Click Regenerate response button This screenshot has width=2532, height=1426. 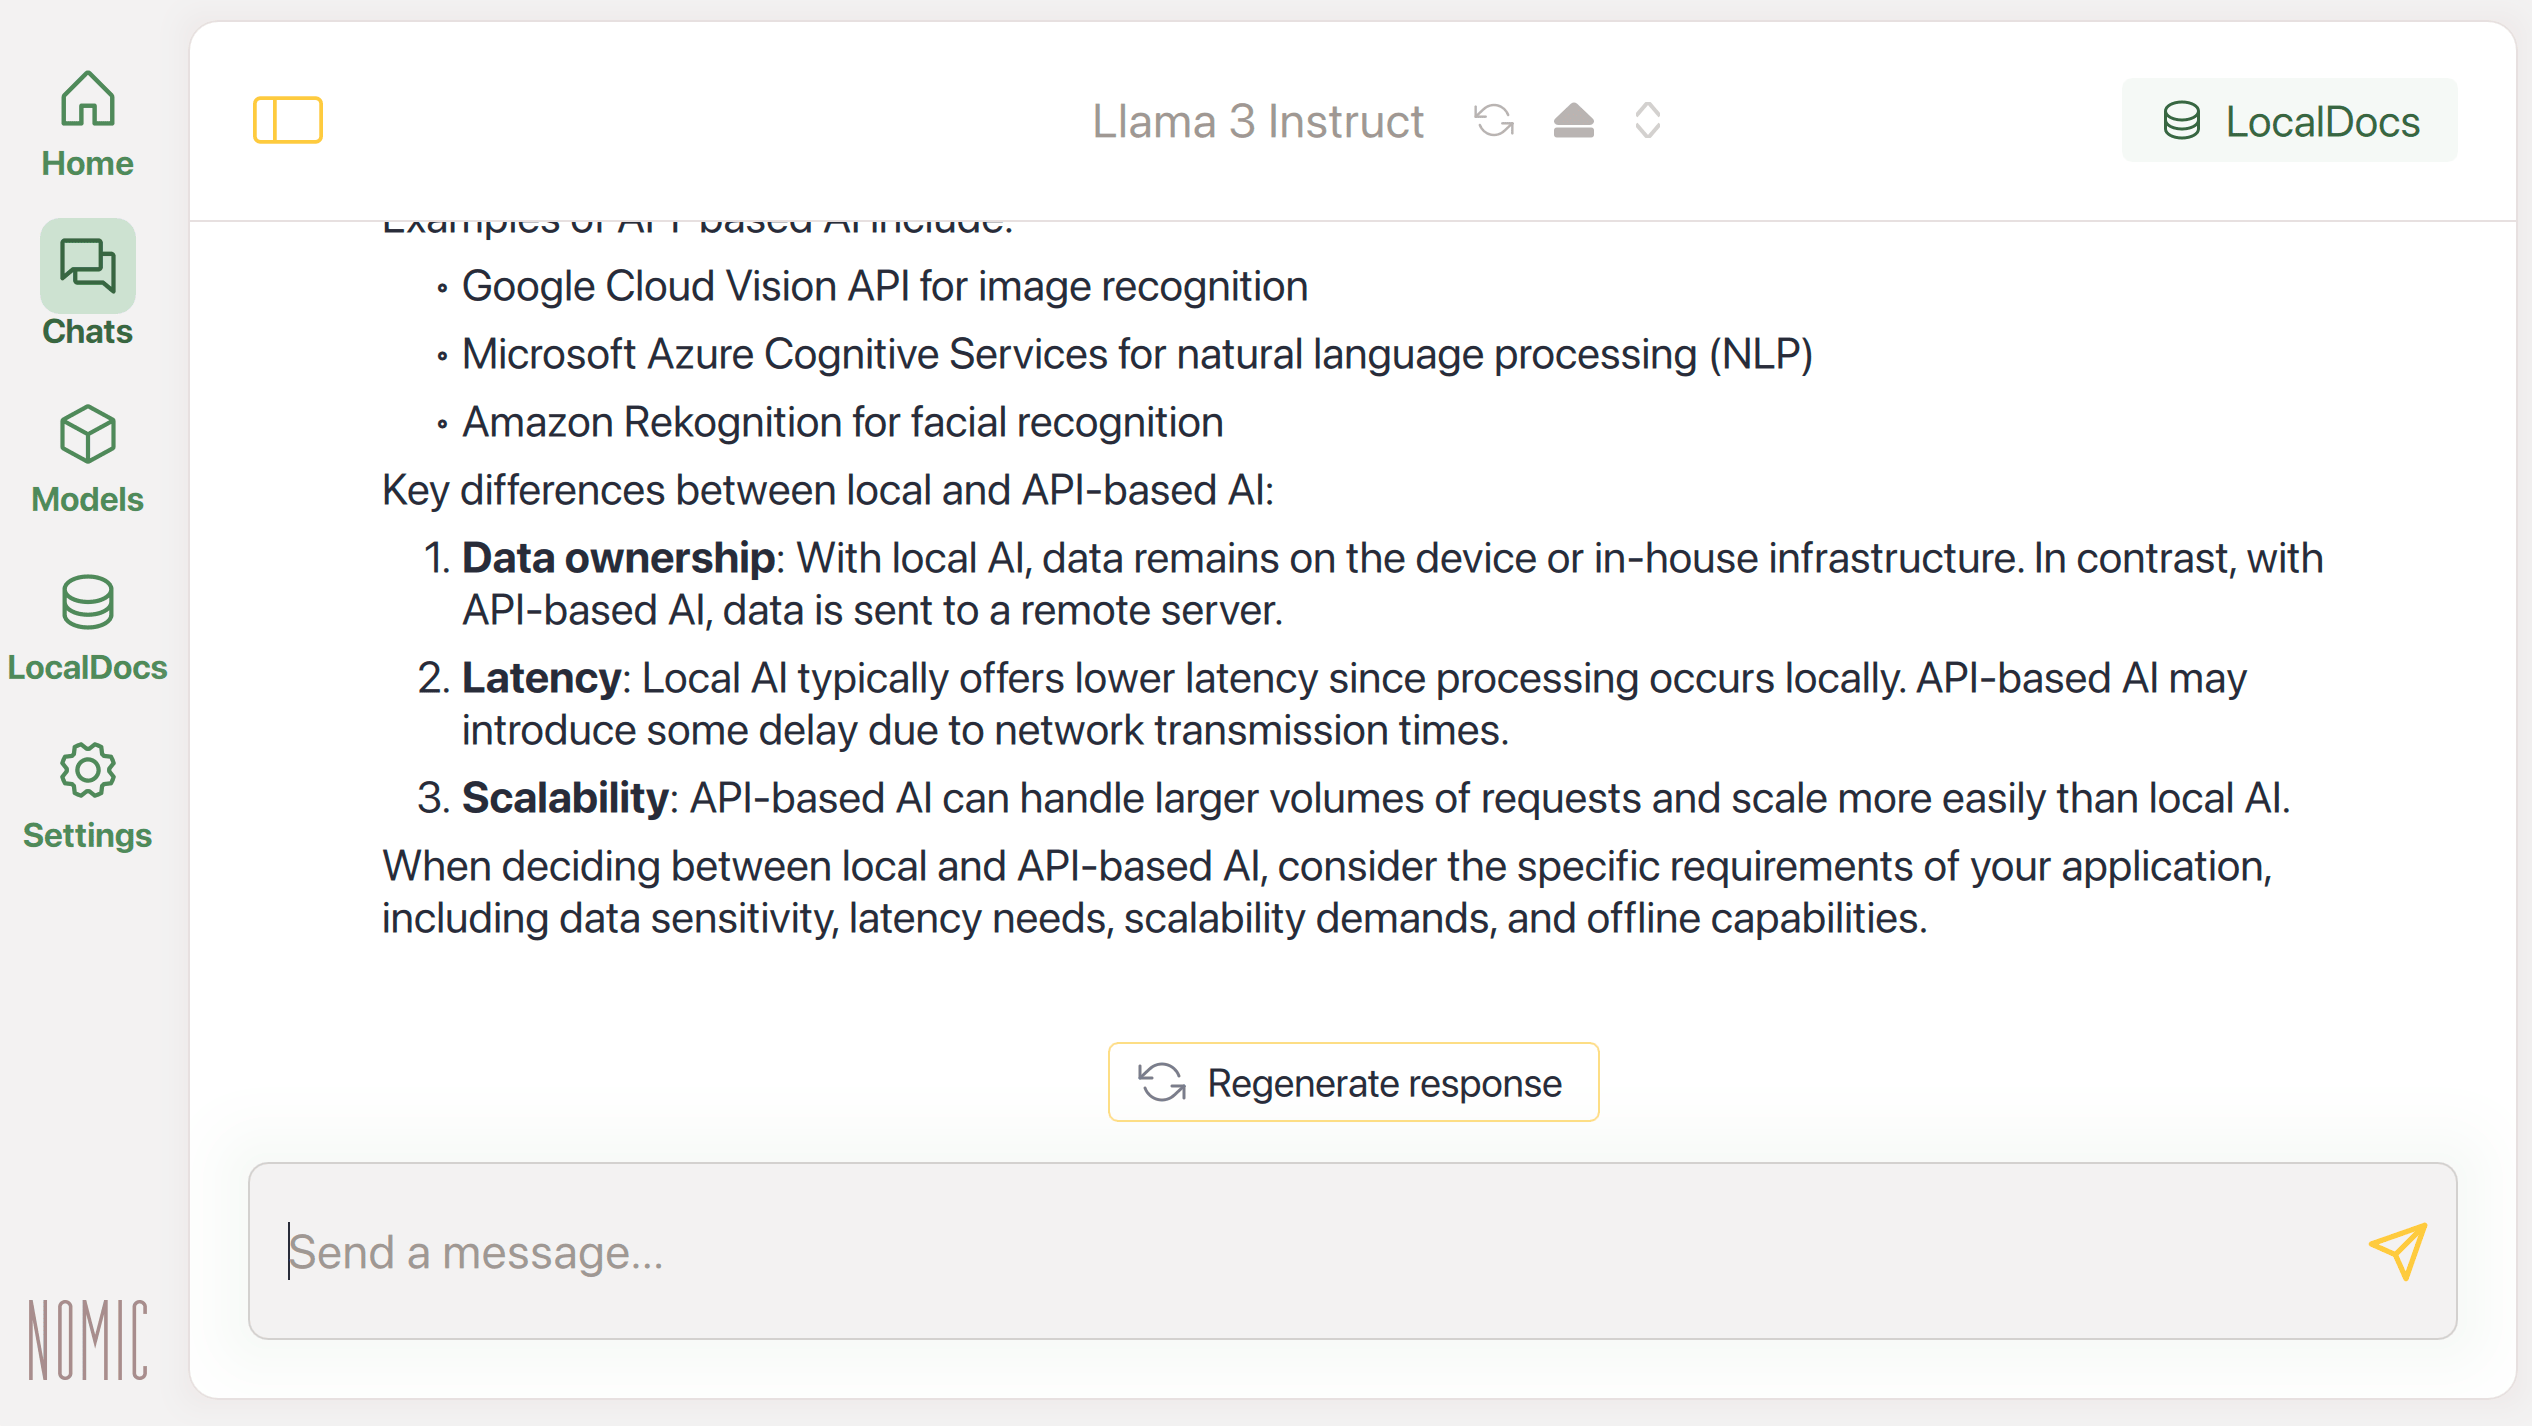(x=1353, y=1082)
